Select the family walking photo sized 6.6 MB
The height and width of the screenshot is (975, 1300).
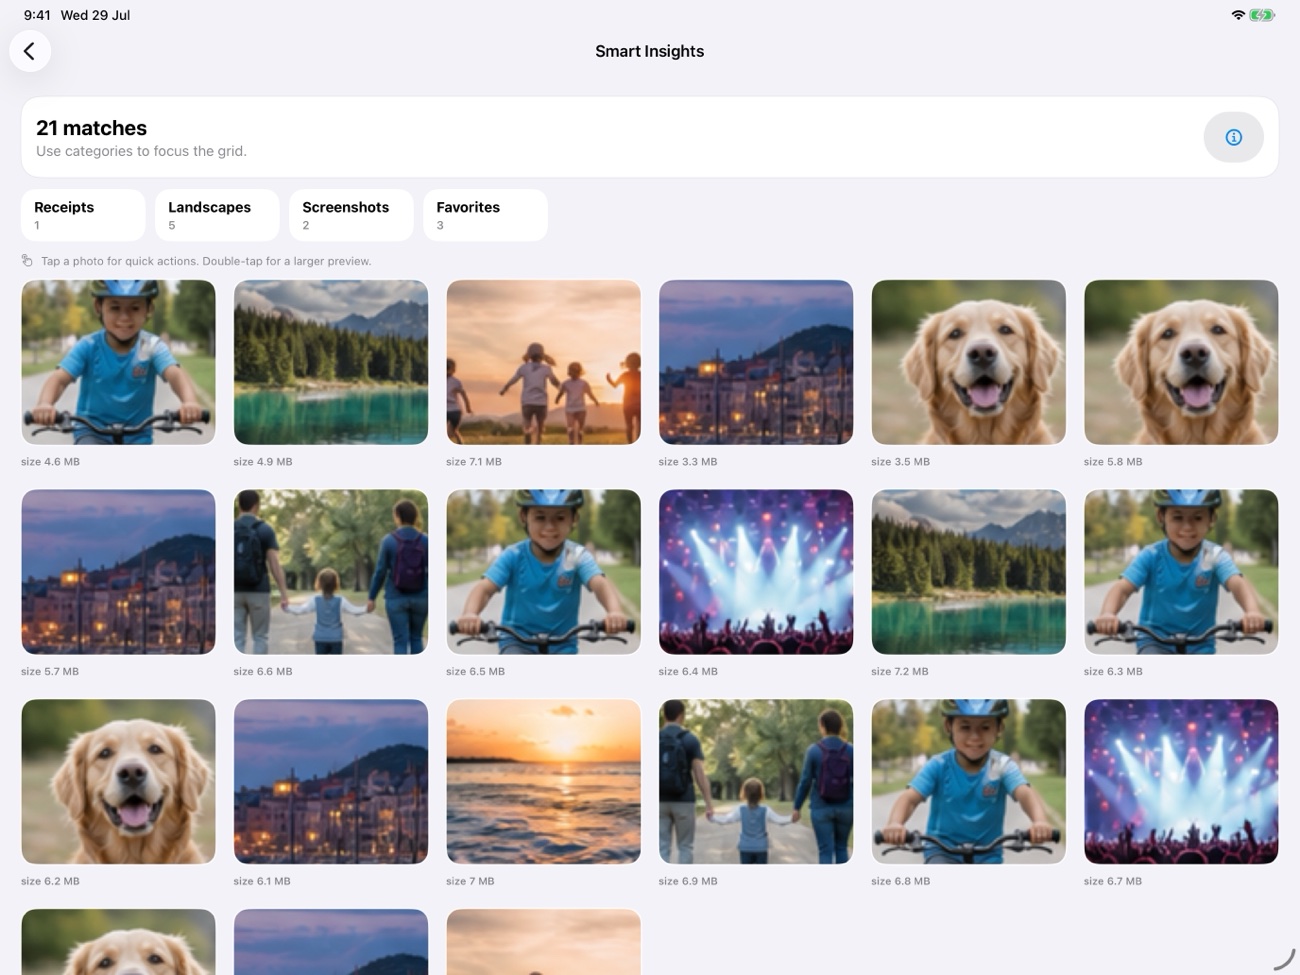[331, 572]
